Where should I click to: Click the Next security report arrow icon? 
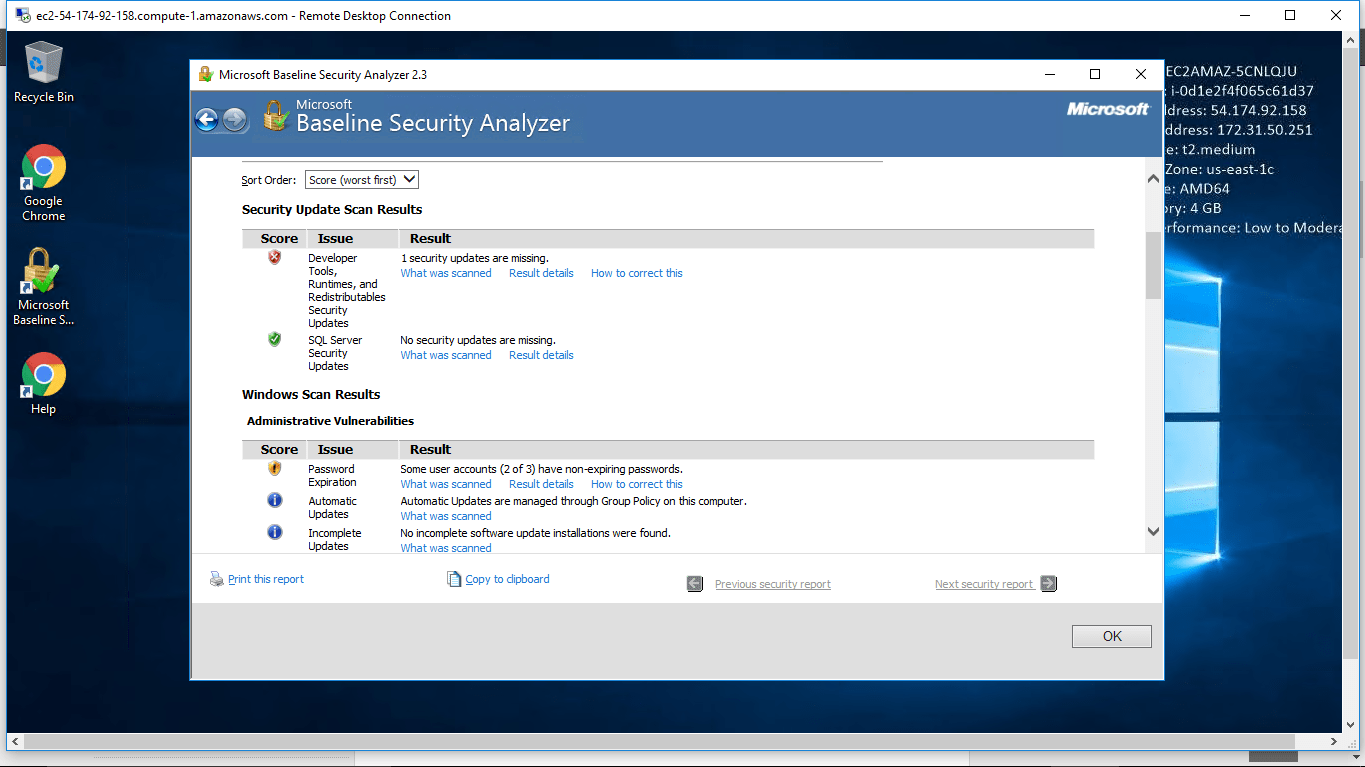[1047, 583]
